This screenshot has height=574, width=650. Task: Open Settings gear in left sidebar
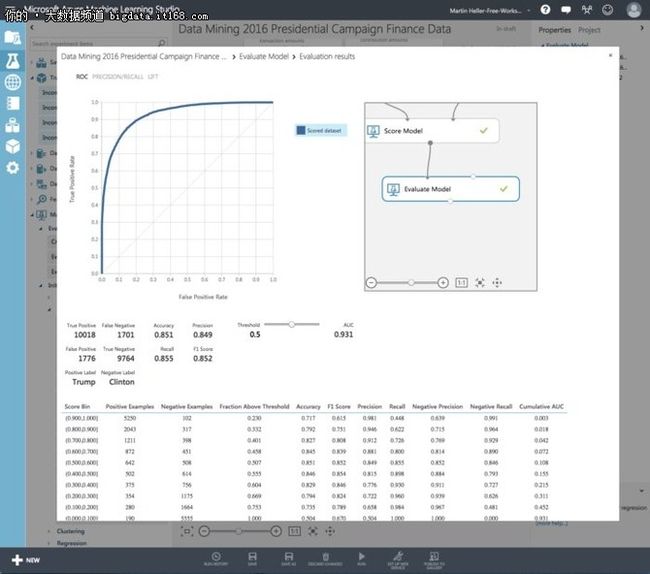(x=12, y=168)
